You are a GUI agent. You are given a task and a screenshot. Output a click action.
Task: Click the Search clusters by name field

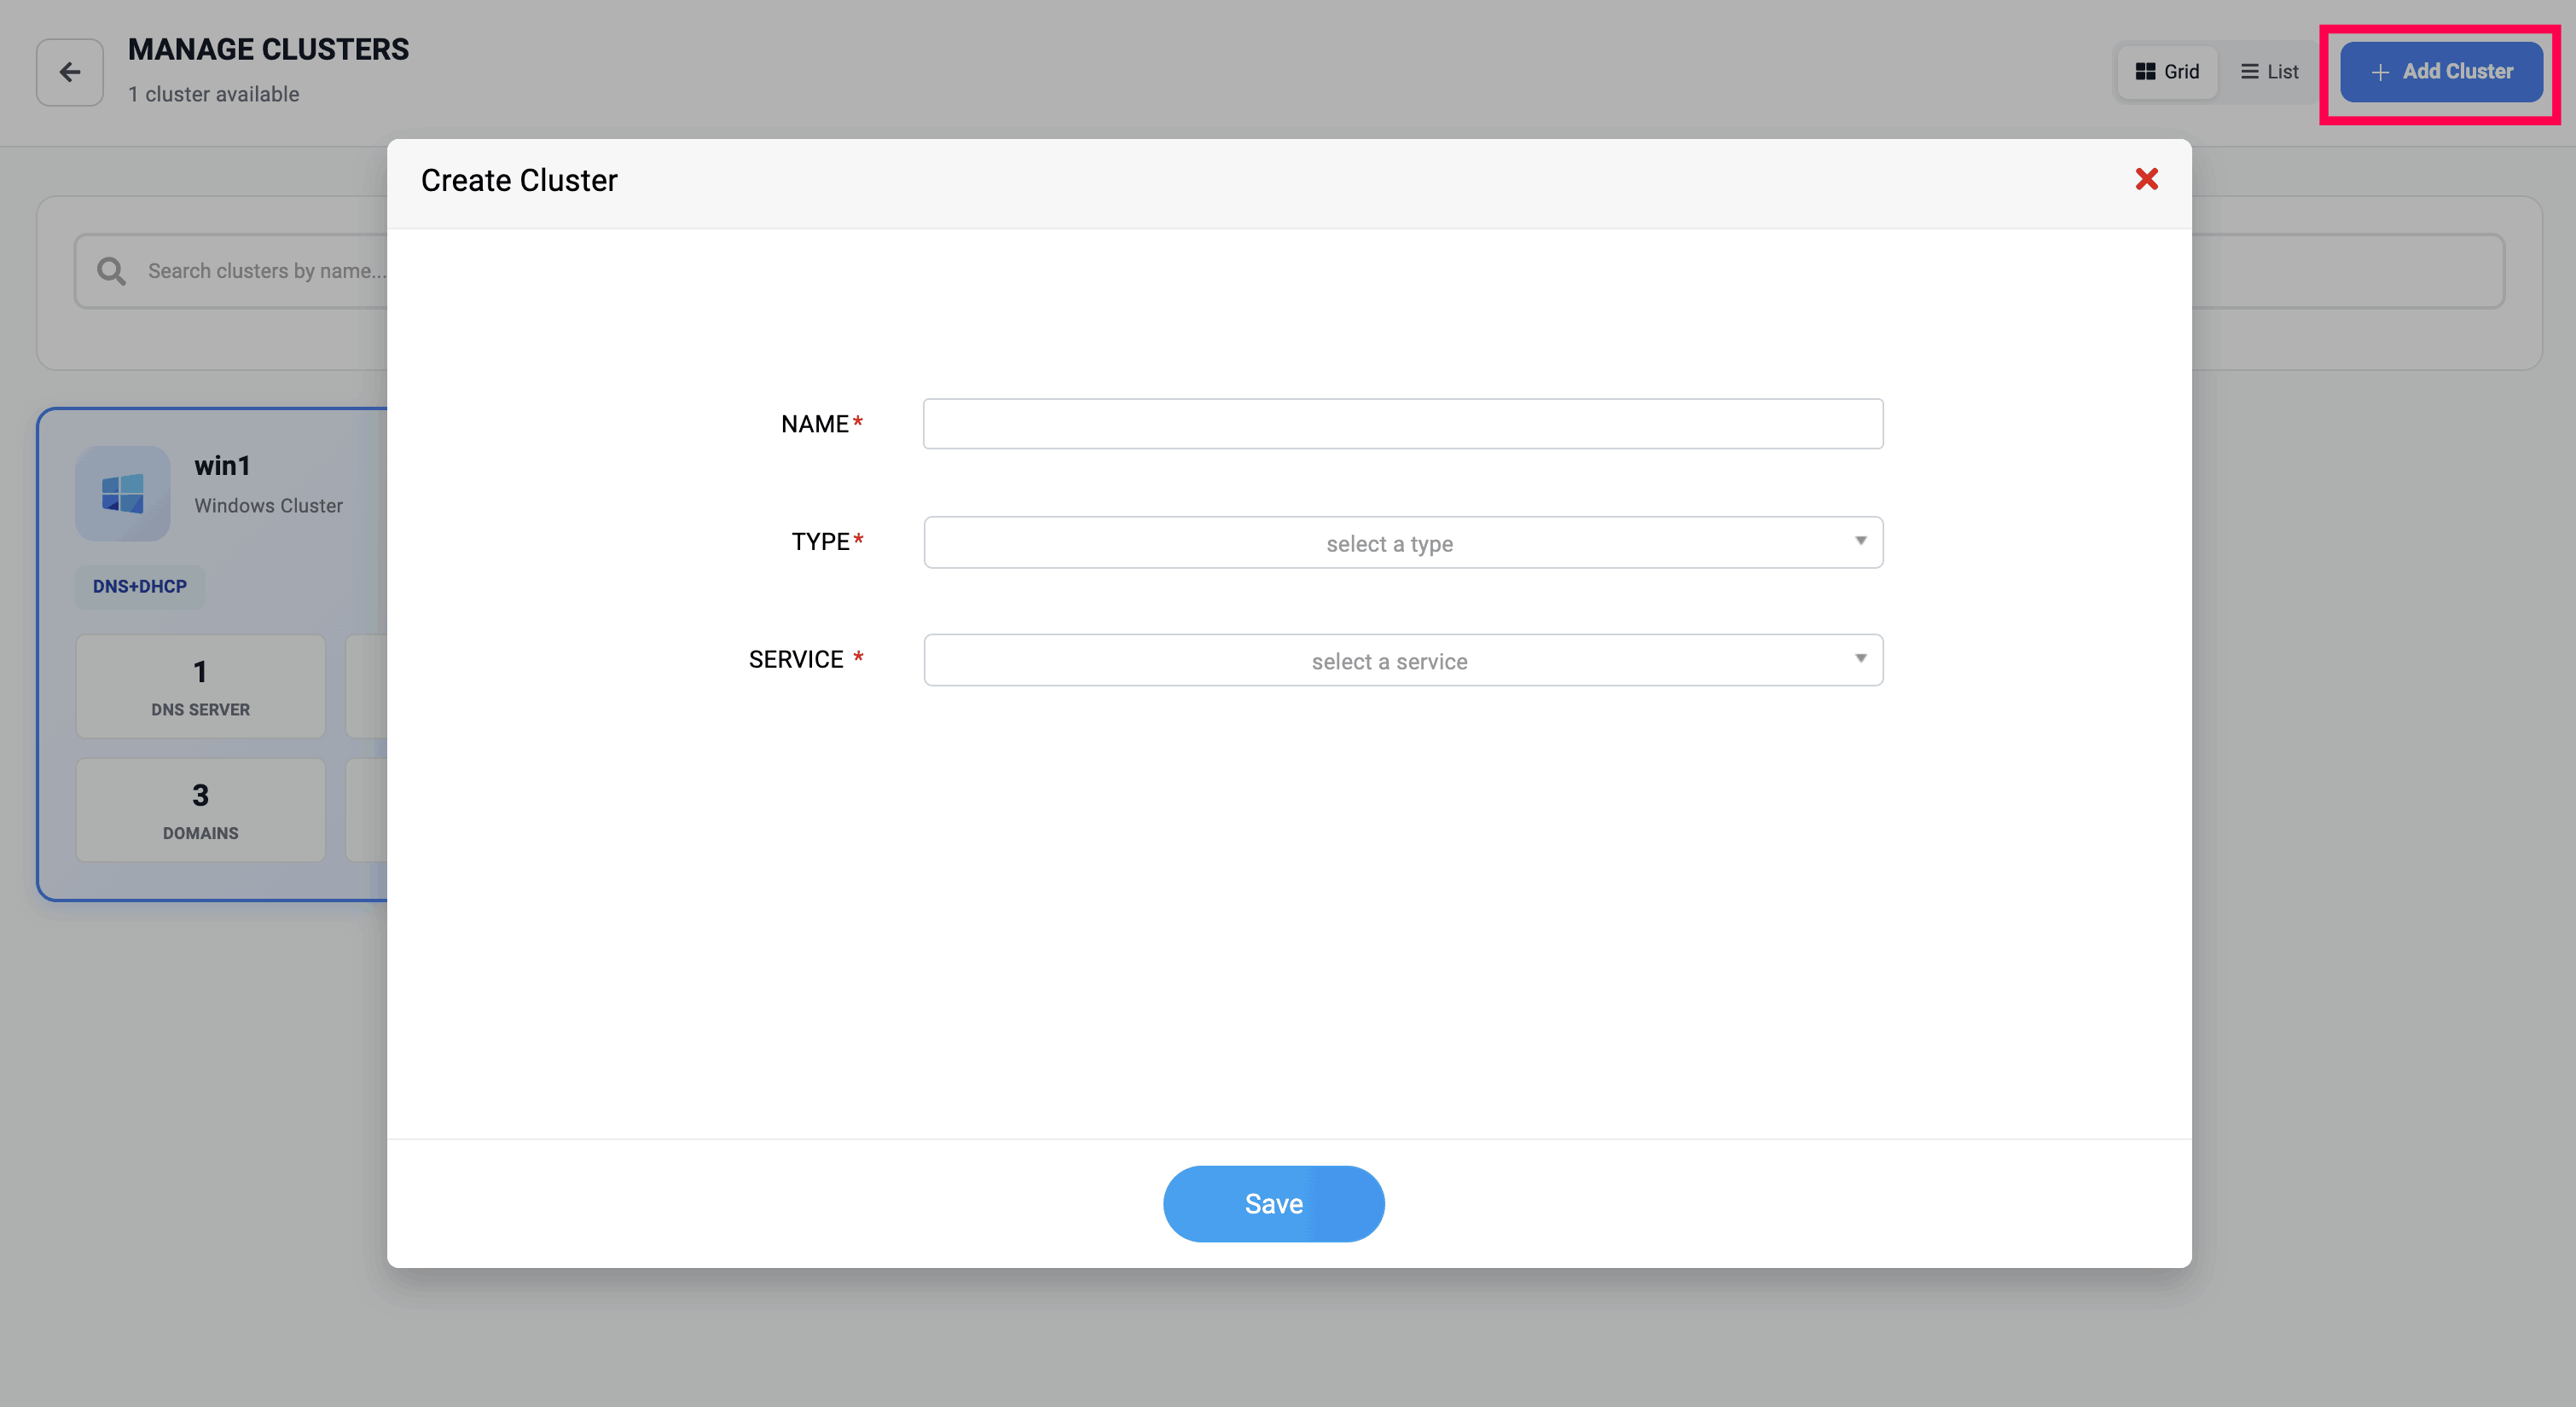[x=265, y=271]
